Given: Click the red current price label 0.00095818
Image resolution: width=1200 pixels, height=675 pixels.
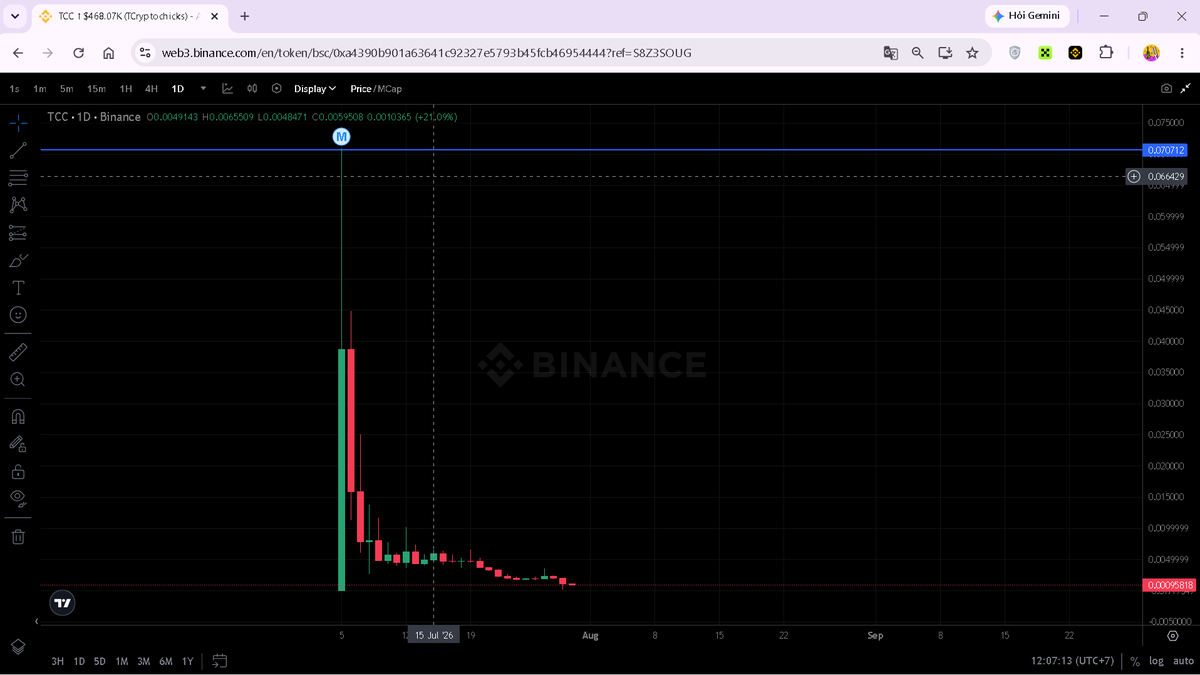Looking at the screenshot, I should 1168,585.
